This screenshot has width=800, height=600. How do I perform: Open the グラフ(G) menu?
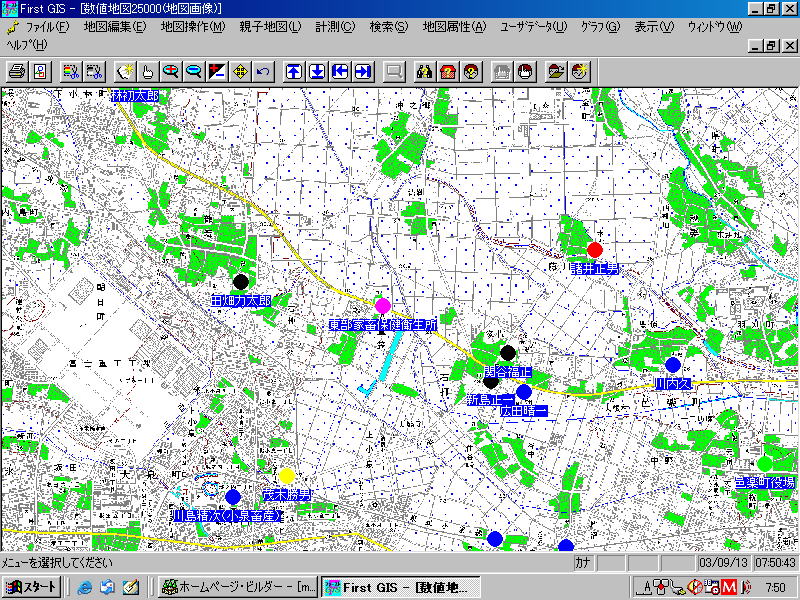(x=598, y=27)
